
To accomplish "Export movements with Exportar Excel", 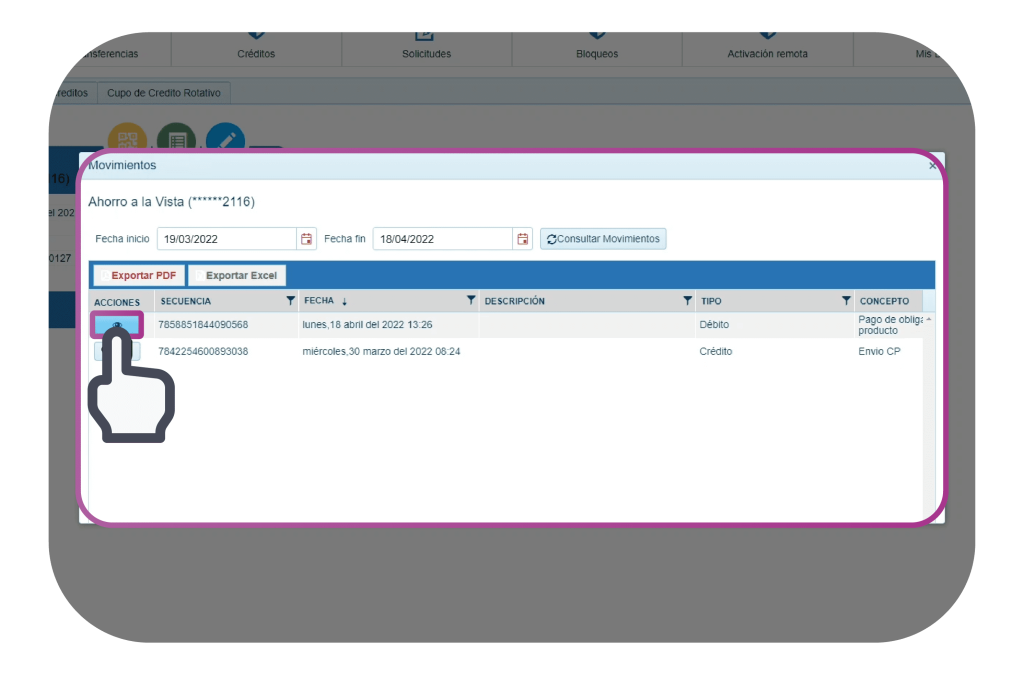I will (238, 275).
